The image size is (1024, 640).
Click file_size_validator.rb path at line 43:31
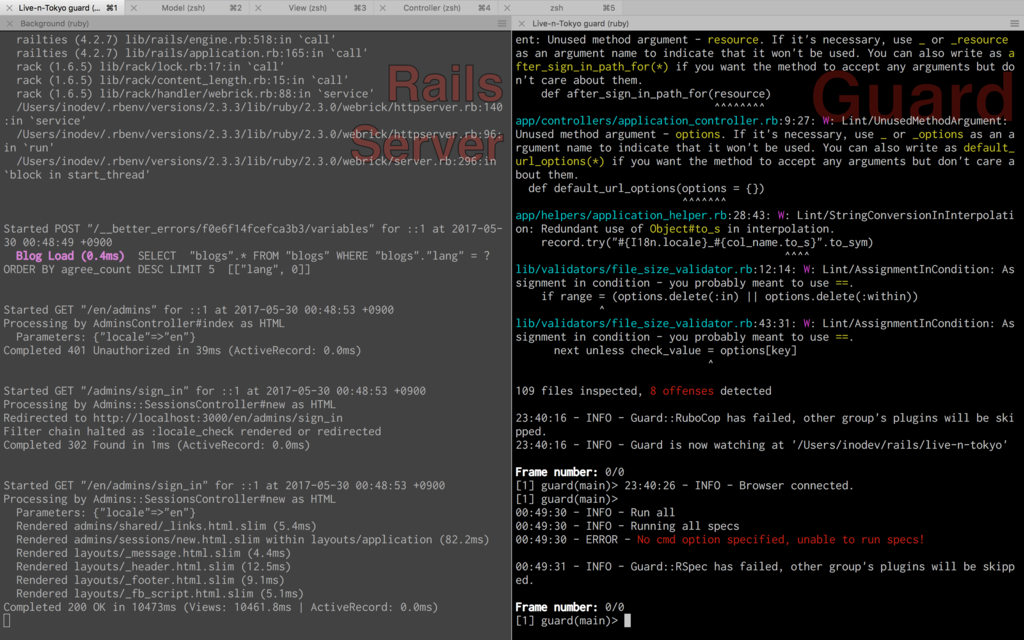pos(633,324)
